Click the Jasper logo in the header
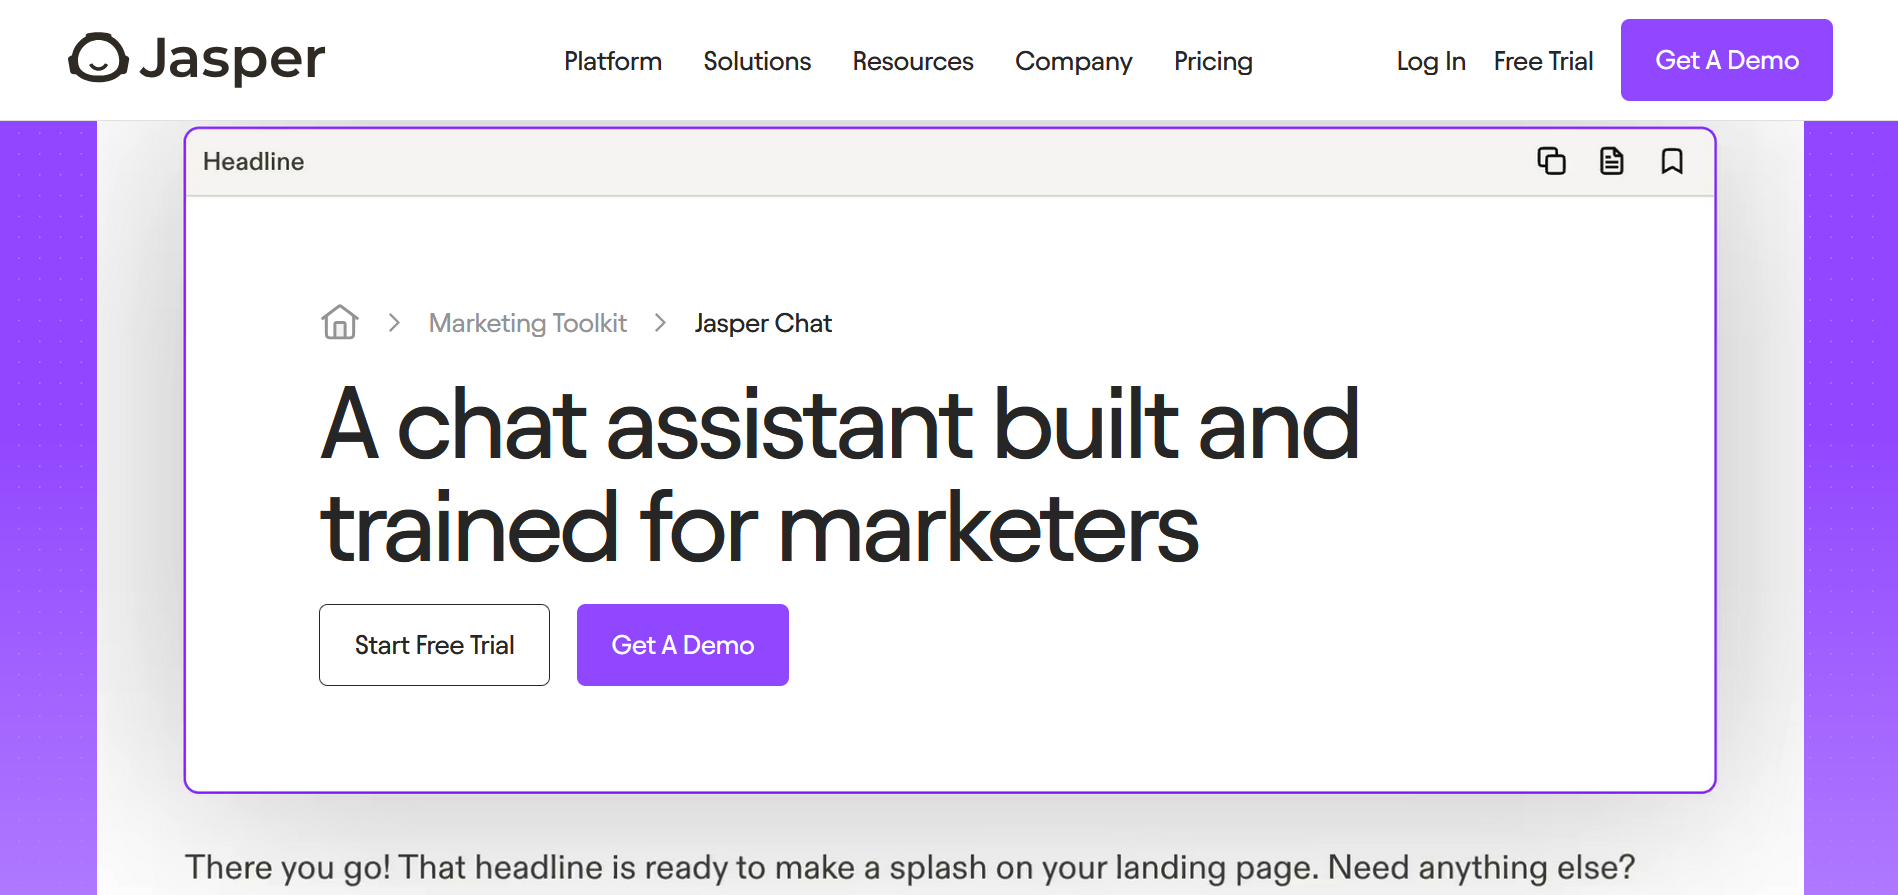Viewport: 1898px width, 895px height. coord(197,59)
